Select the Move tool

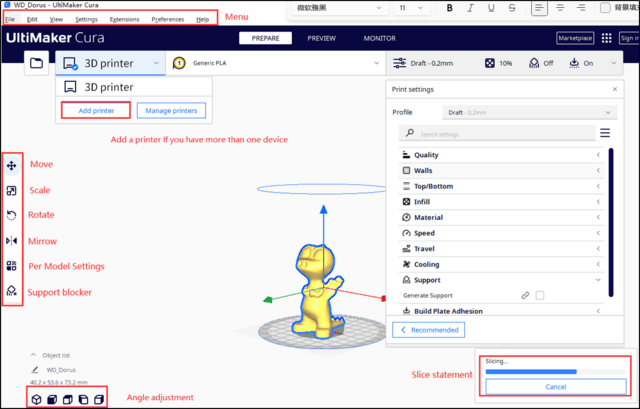pos(12,165)
